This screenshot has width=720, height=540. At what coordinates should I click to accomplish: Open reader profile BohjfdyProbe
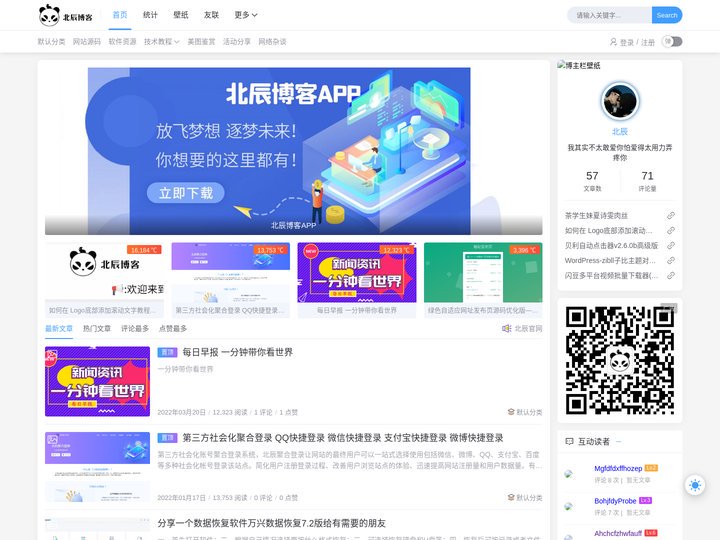615,501
